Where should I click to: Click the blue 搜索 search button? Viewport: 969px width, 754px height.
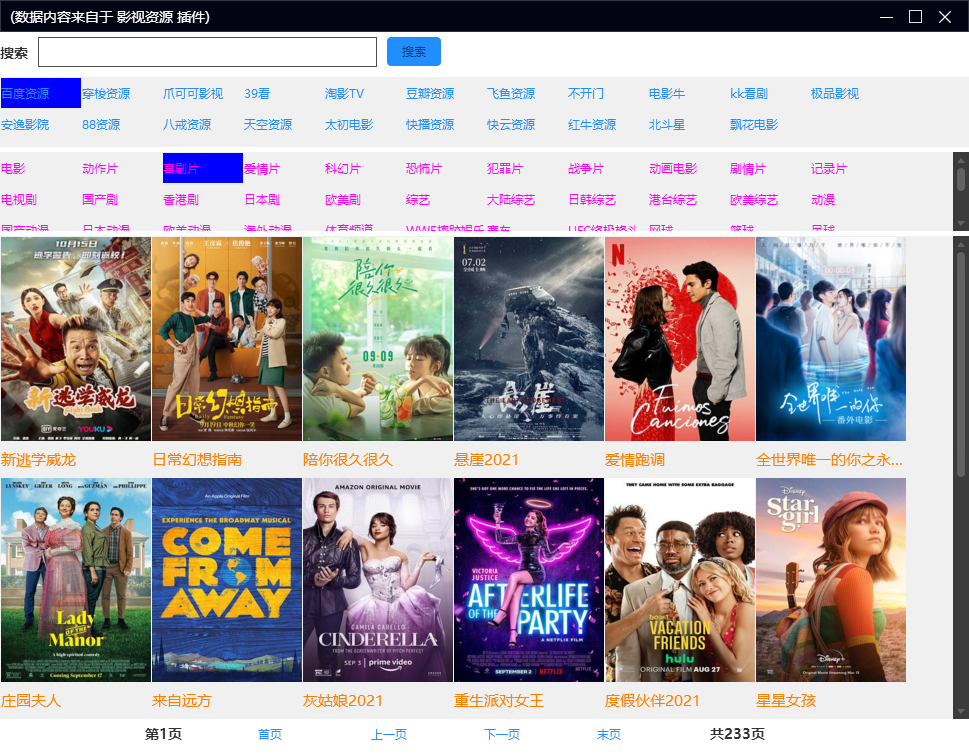(x=413, y=51)
